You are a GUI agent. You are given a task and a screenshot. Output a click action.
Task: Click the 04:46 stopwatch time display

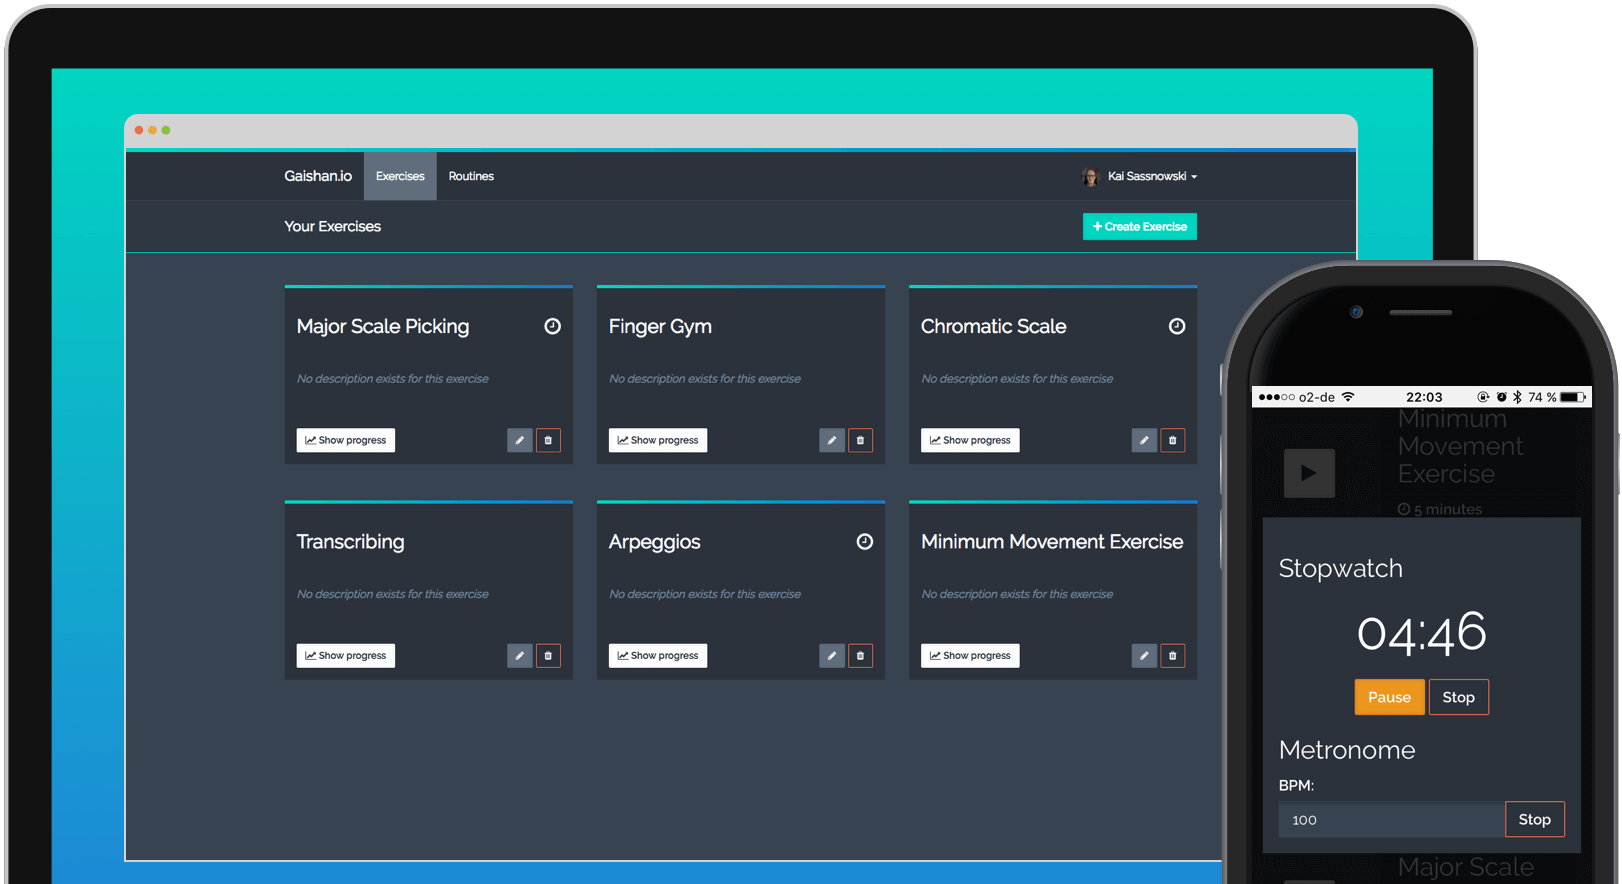tap(1422, 633)
